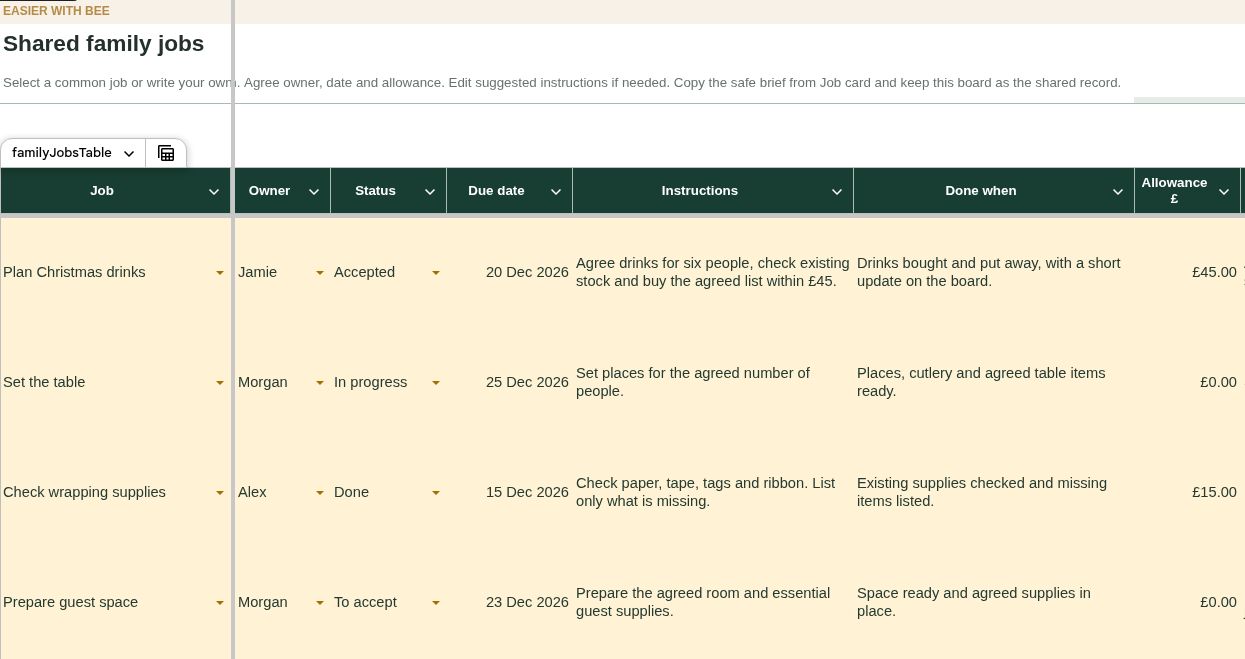The height and width of the screenshot is (659, 1245).
Task: Select instructions starting Set places for the agreed
Action: click(x=713, y=382)
